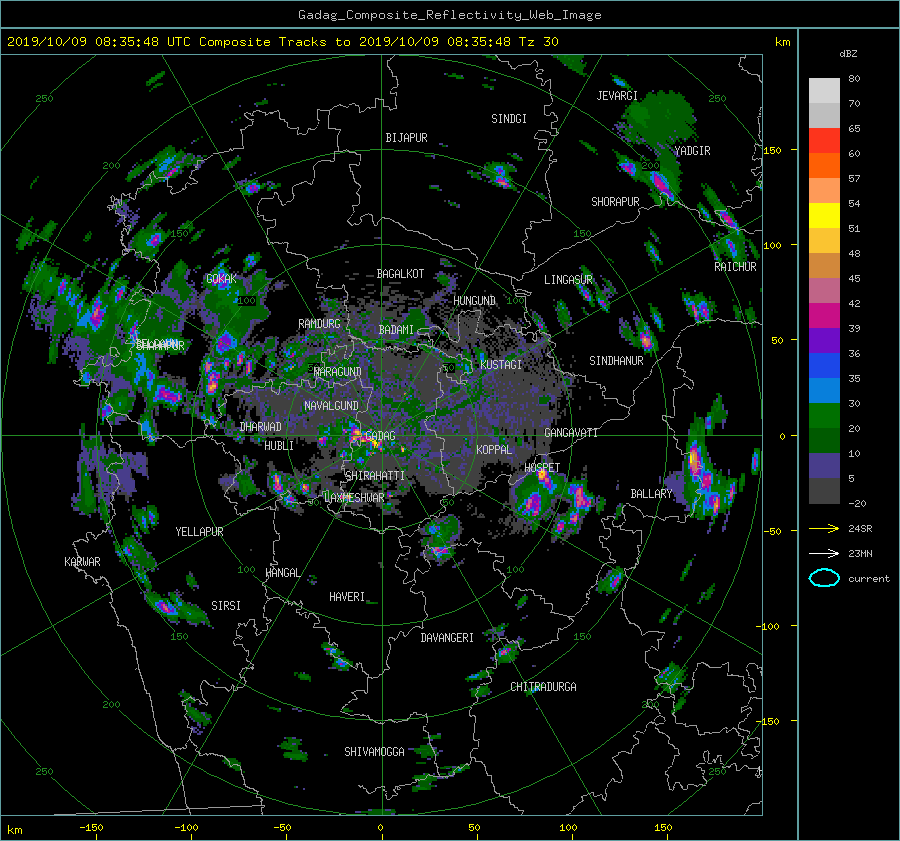This screenshot has width=900, height=841.
Task: Select the LINGASUR city label
Action: (568, 280)
